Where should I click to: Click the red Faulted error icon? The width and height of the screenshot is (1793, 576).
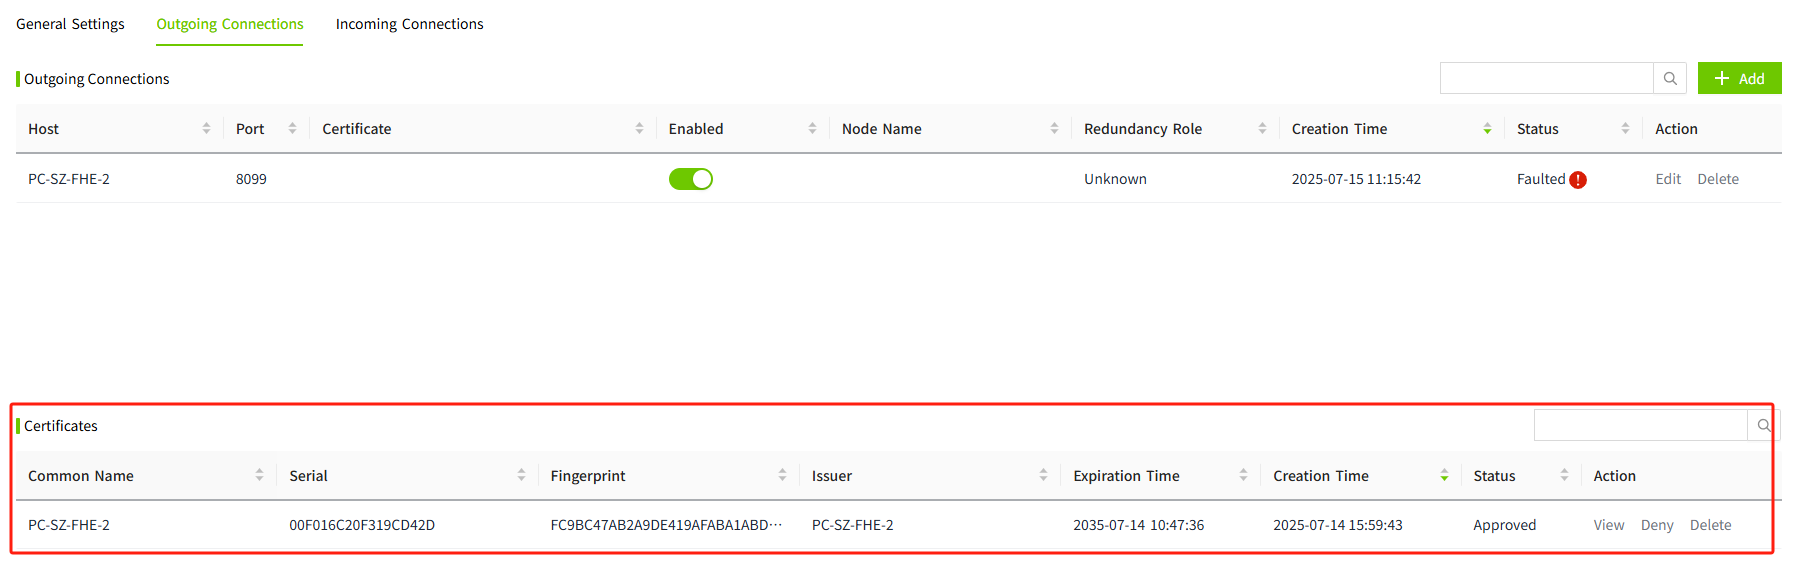tap(1578, 180)
